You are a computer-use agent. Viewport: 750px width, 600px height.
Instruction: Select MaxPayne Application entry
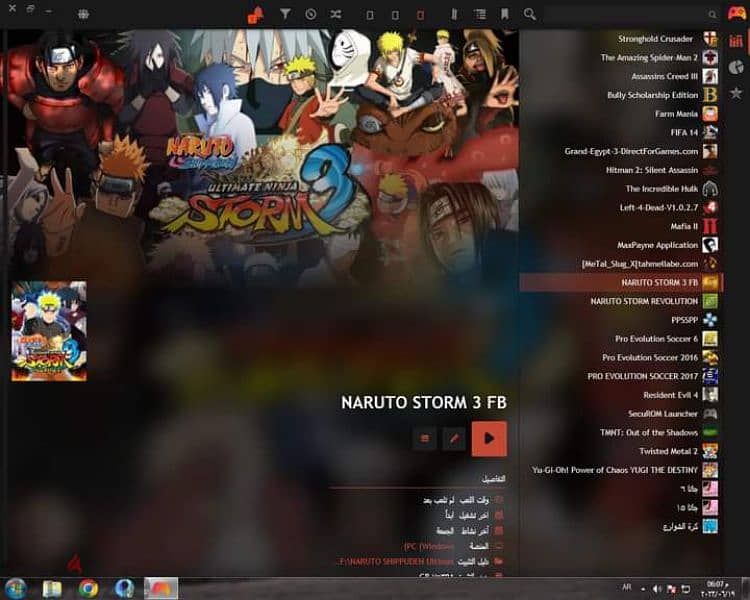[x=621, y=245]
